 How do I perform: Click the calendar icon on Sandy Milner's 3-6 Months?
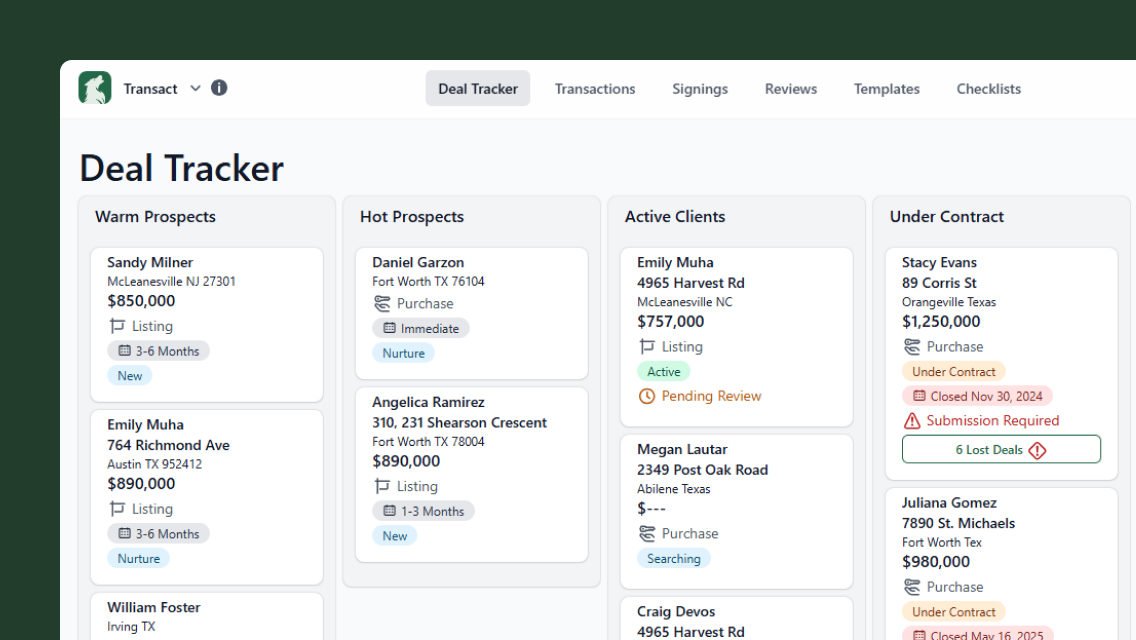125,351
